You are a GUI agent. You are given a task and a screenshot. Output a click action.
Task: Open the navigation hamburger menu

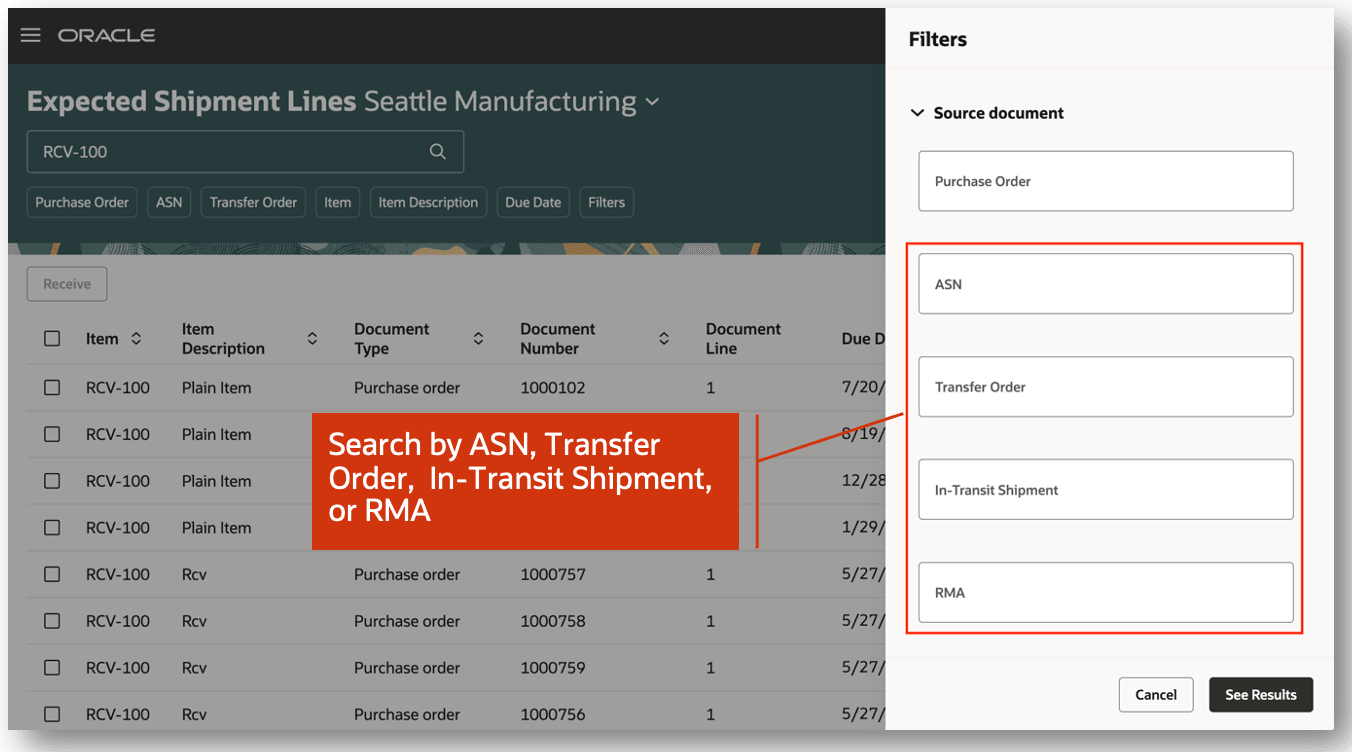[x=30, y=34]
